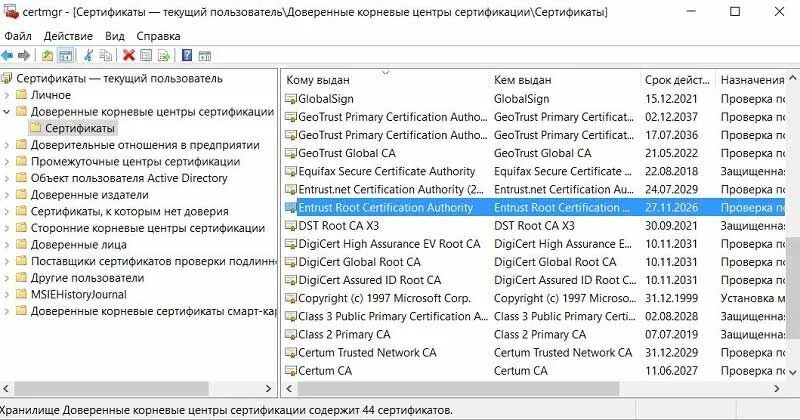Toggle the action pane toolbar icon
800x420 pixels.
(205, 56)
